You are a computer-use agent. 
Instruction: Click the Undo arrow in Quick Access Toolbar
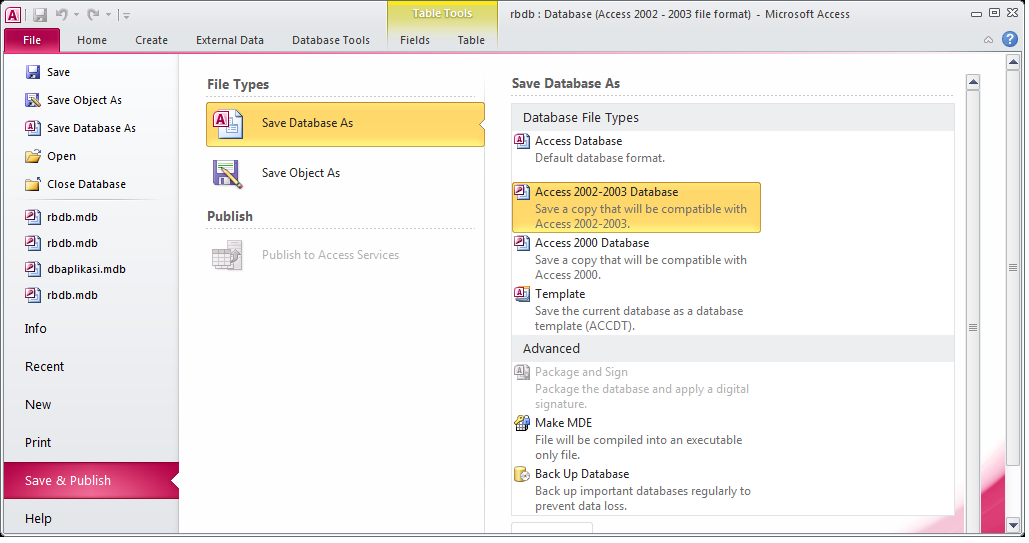pyautogui.click(x=61, y=14)
